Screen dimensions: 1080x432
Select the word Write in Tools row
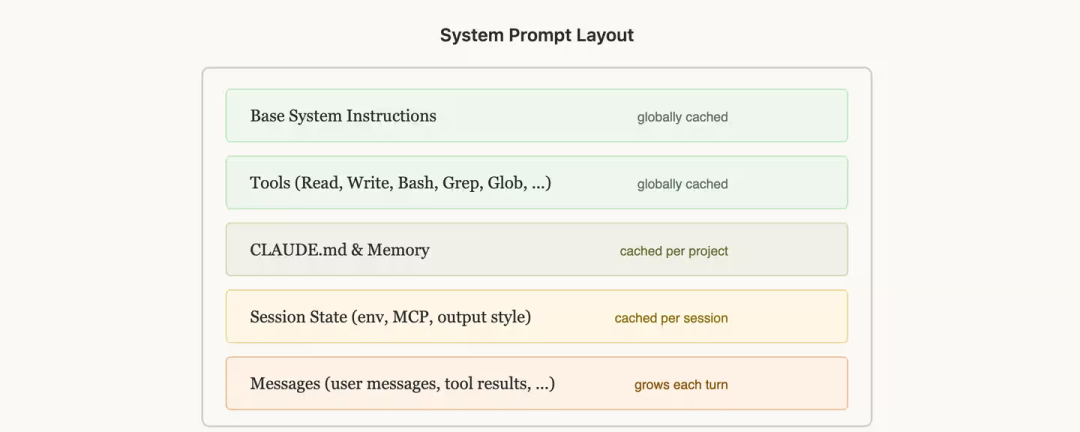[371, 183]
